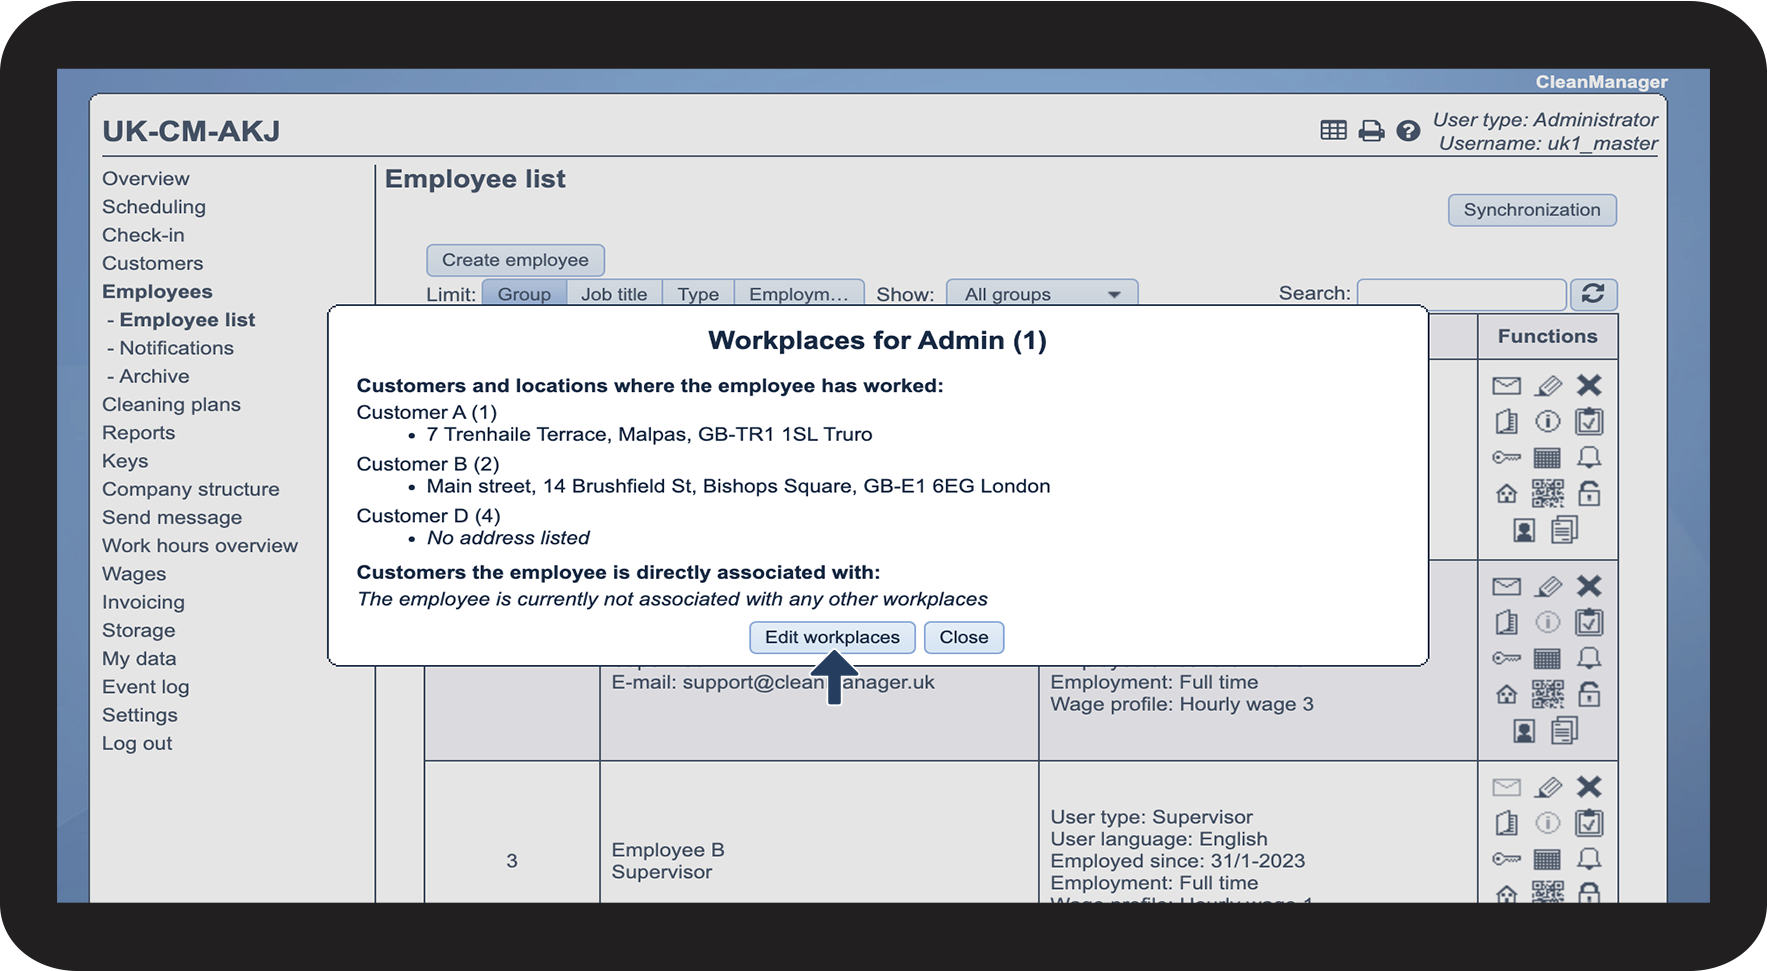This screenshot has height=971, width=1767.
Task: Open the Check-in sidebar item
Action: (x=143, y=235)
